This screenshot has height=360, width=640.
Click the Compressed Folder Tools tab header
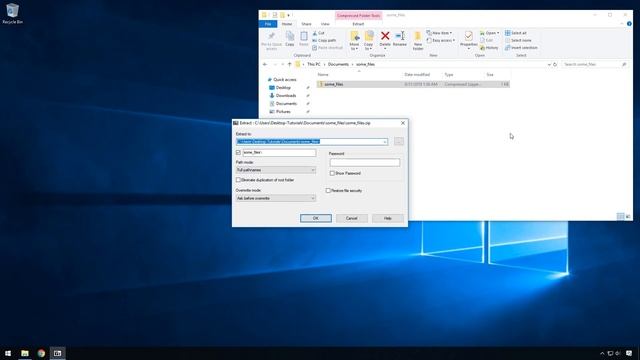359,16
